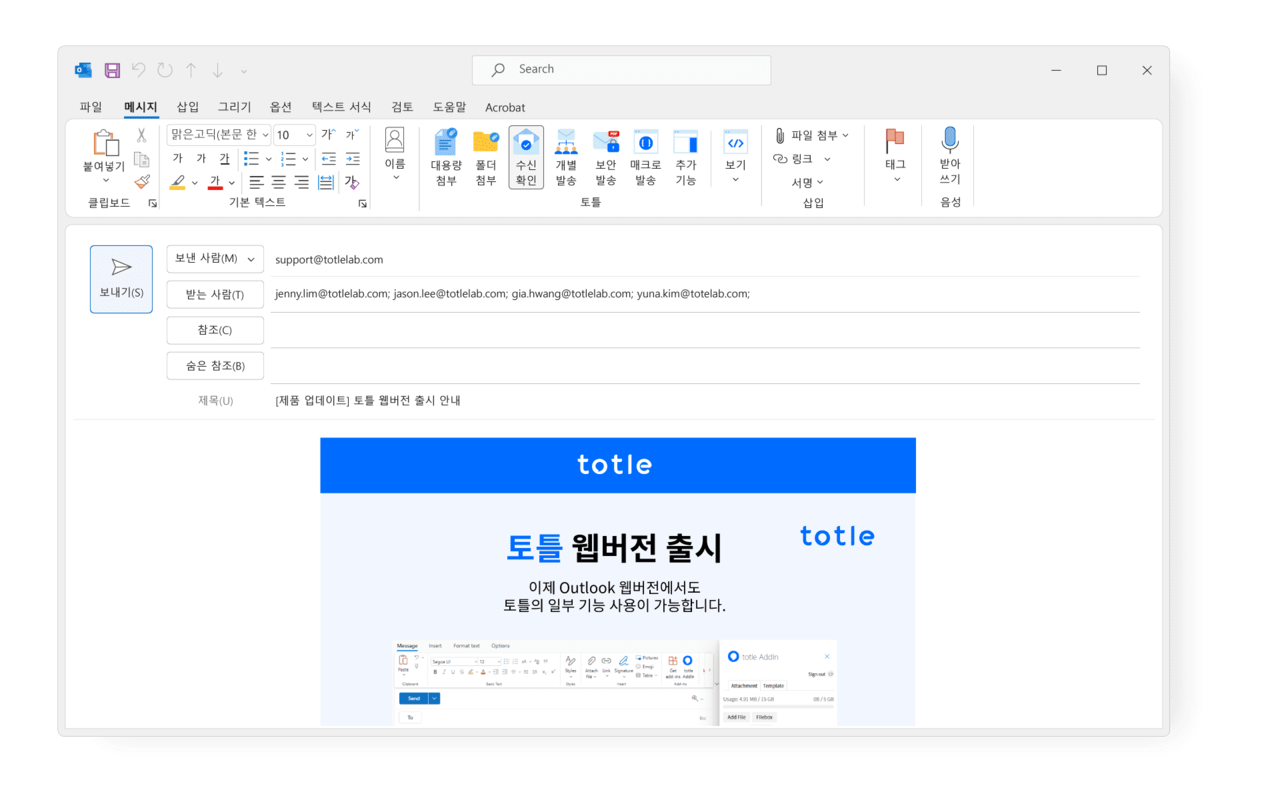Viewport: 1280px width, 800px height.
Task: Align text left
Action: click(257, 182)
